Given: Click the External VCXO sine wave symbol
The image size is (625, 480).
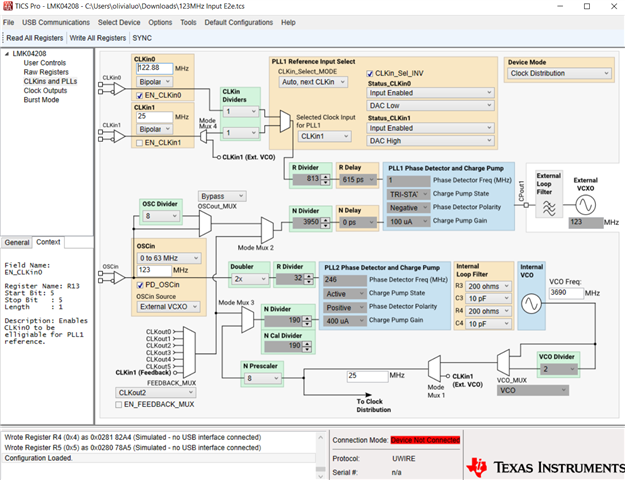Looking at the screenshot, I should point(585,205).
